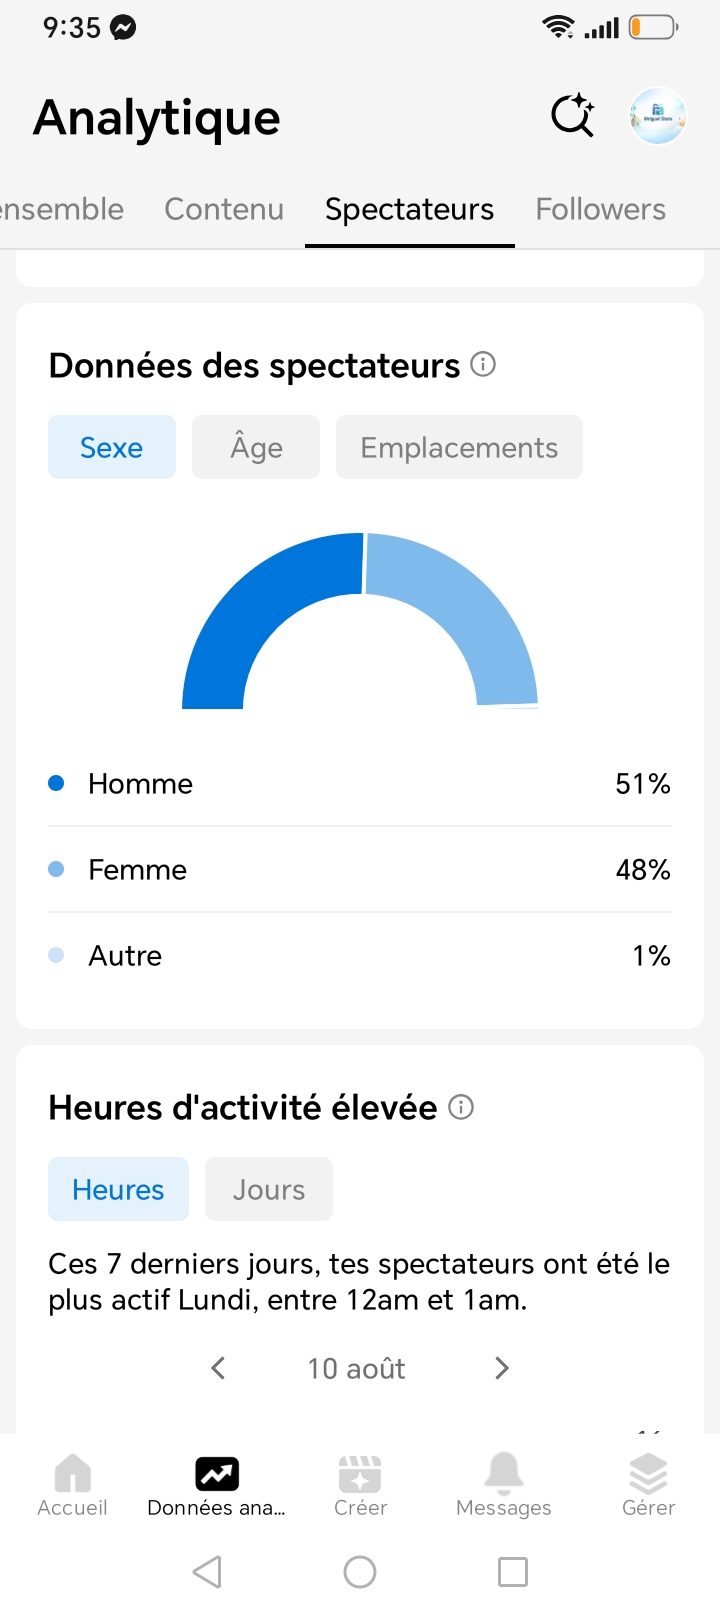Switch to the Followers tab
Viewport: 720px width, 1612px height.
(x=600, y=209)
